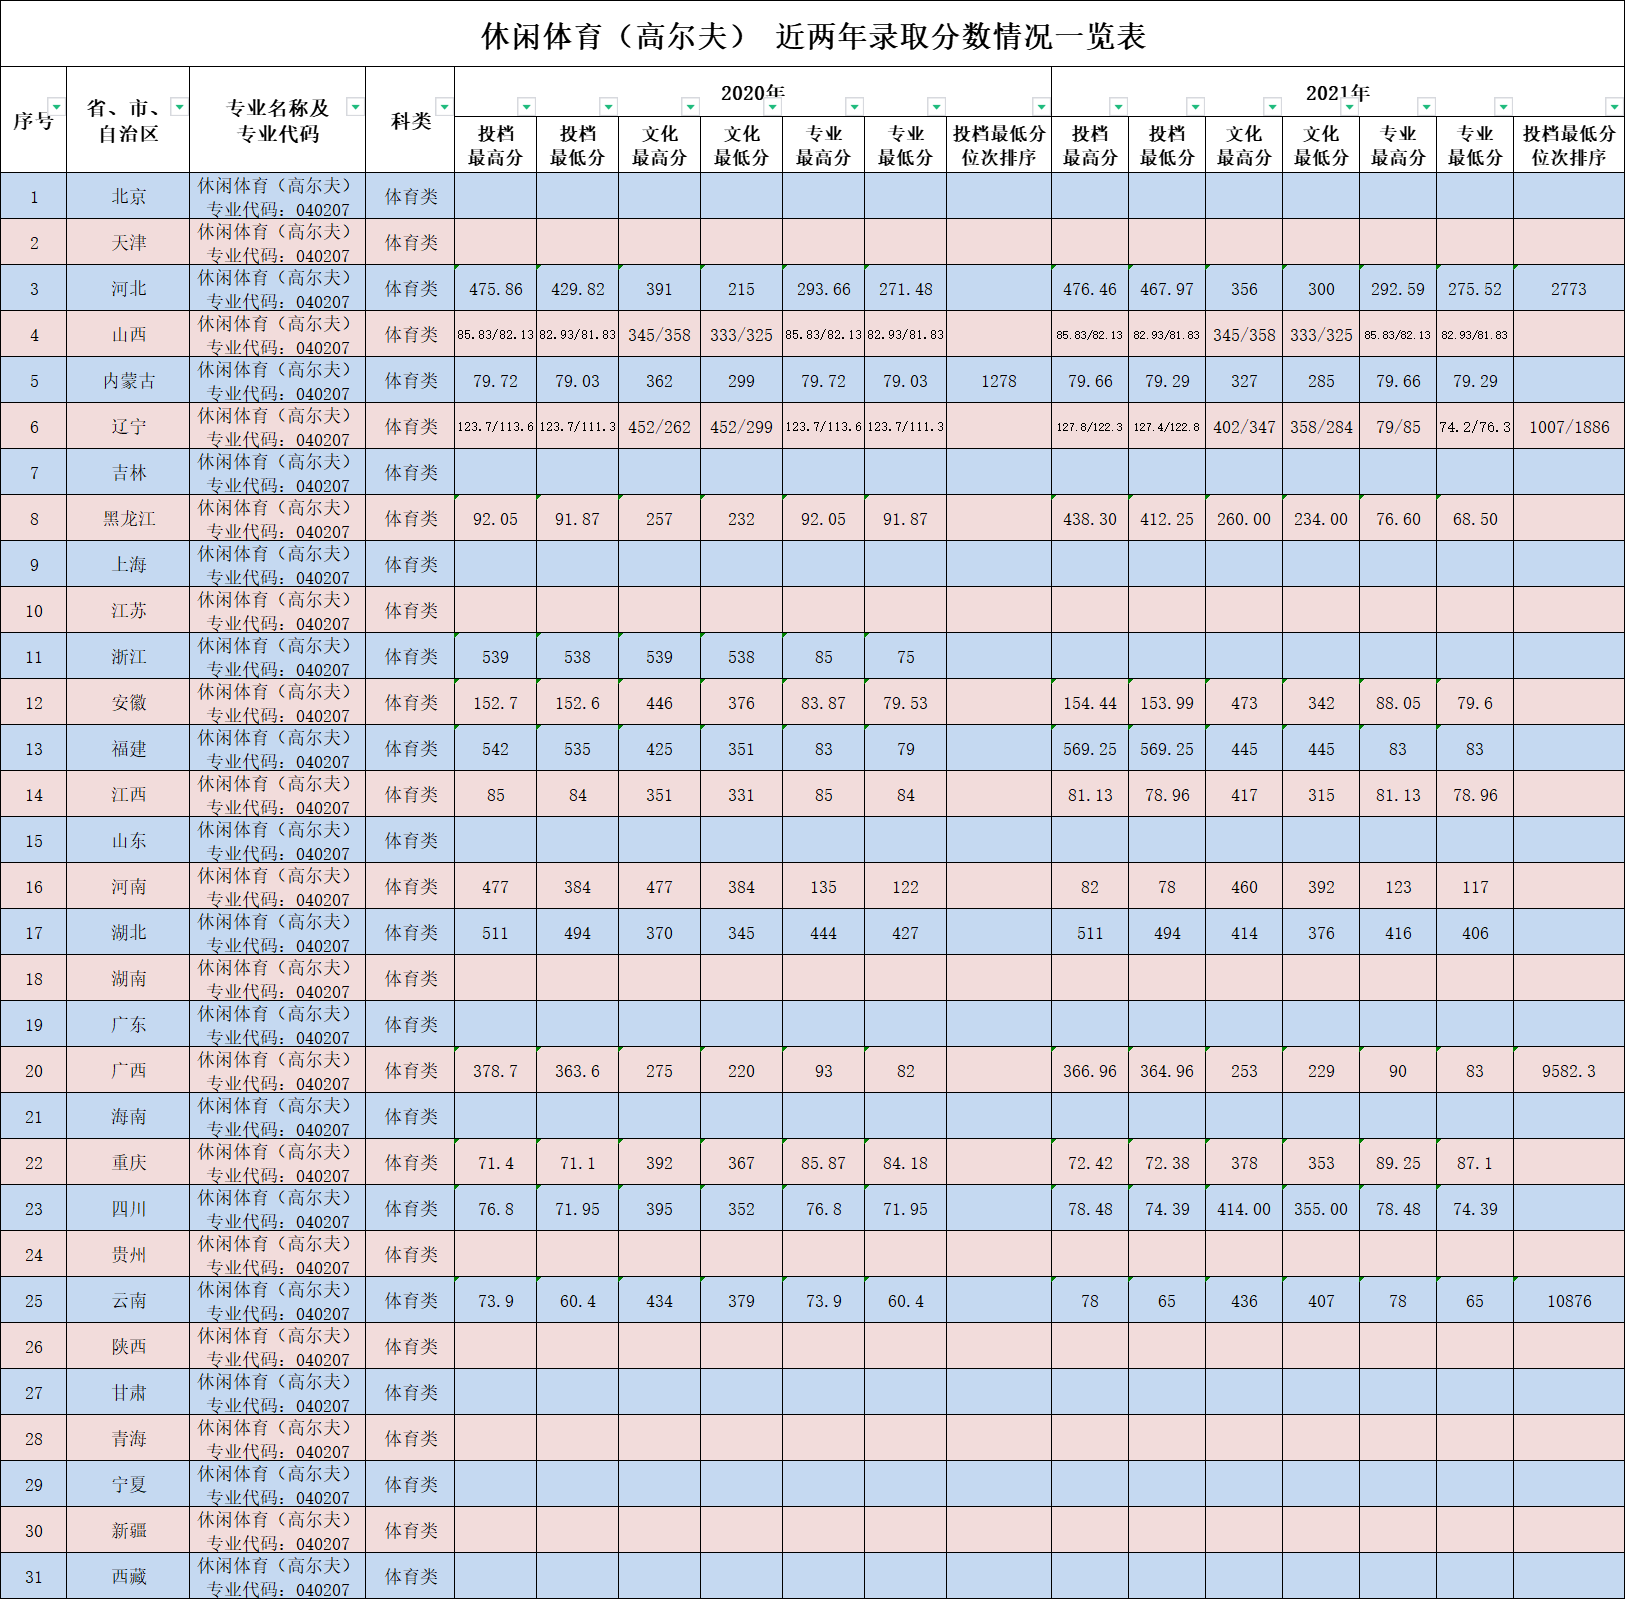The height and width of the screenshot is (1599, 1625).
Task: Open the 科类 column filter arrow
Action: coord(444,107)
